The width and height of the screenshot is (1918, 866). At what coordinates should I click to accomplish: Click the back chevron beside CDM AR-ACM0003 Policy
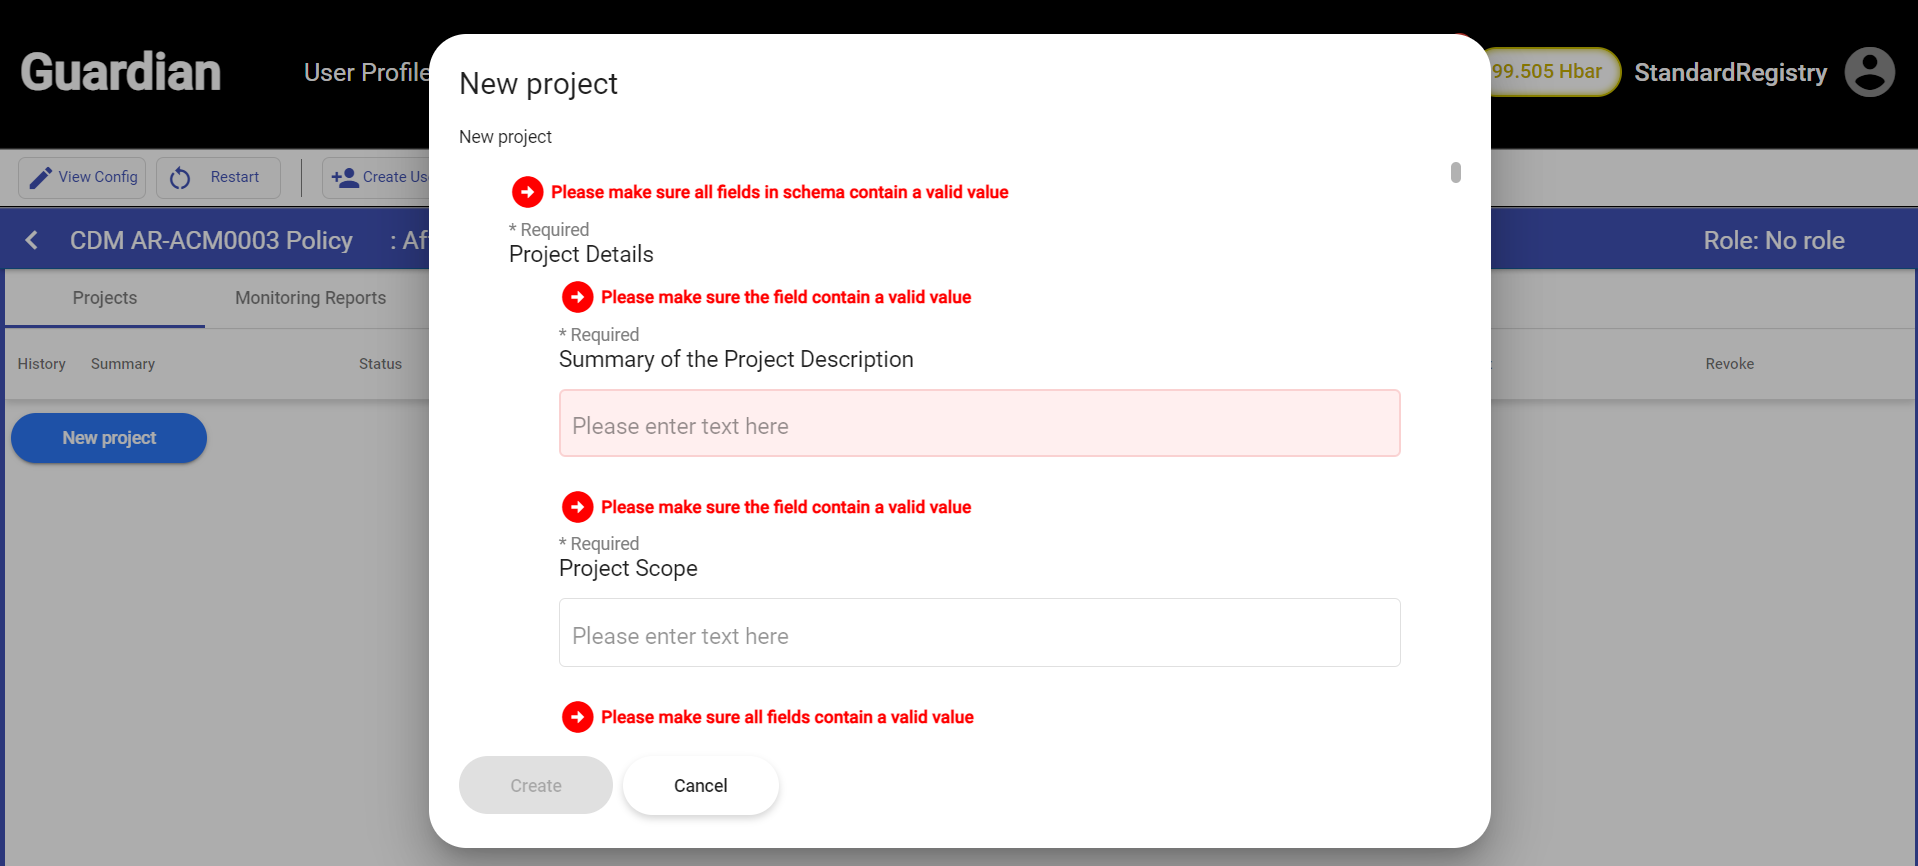click(32, 240)
